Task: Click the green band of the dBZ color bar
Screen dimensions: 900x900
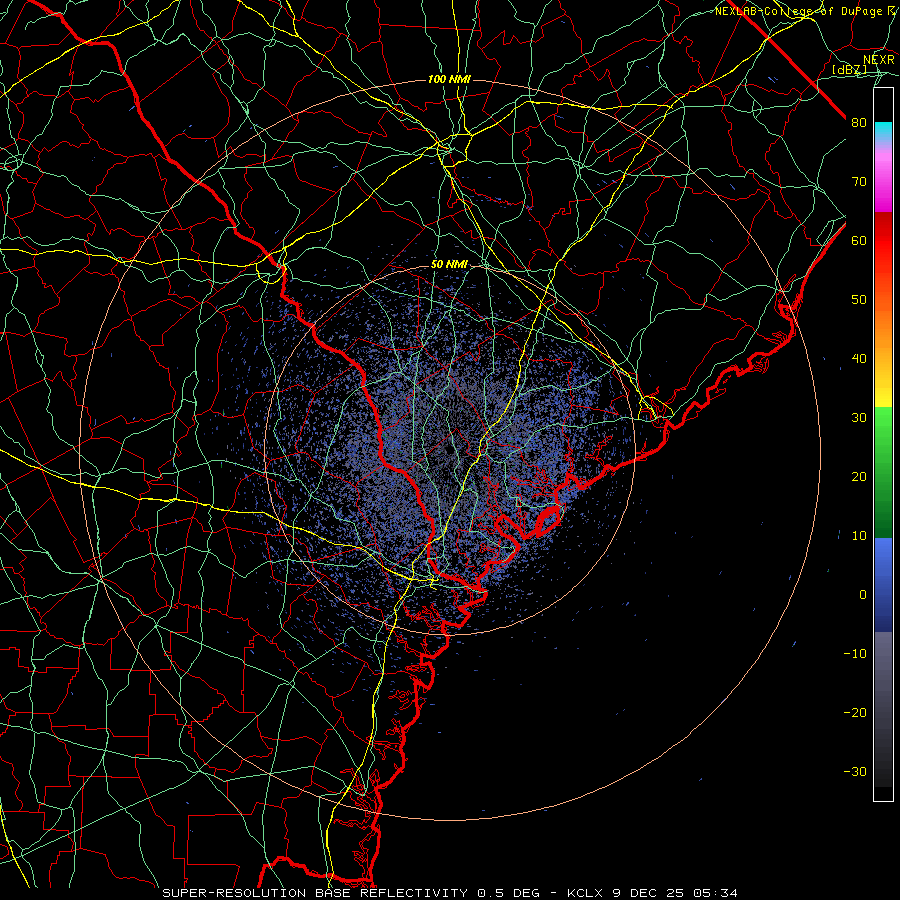Action: [883, 472]
